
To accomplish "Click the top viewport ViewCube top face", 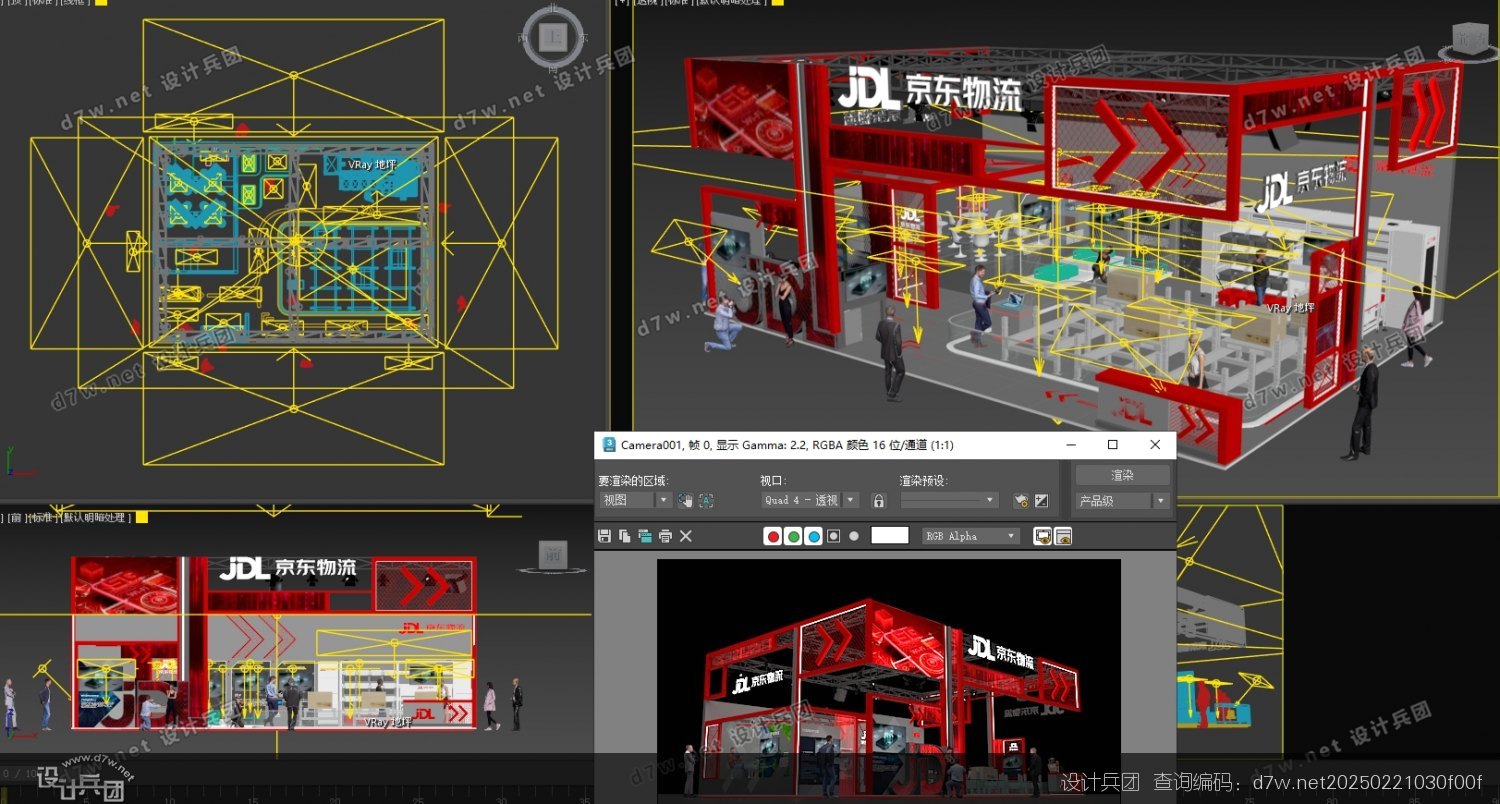I will [x=552, y=39].
